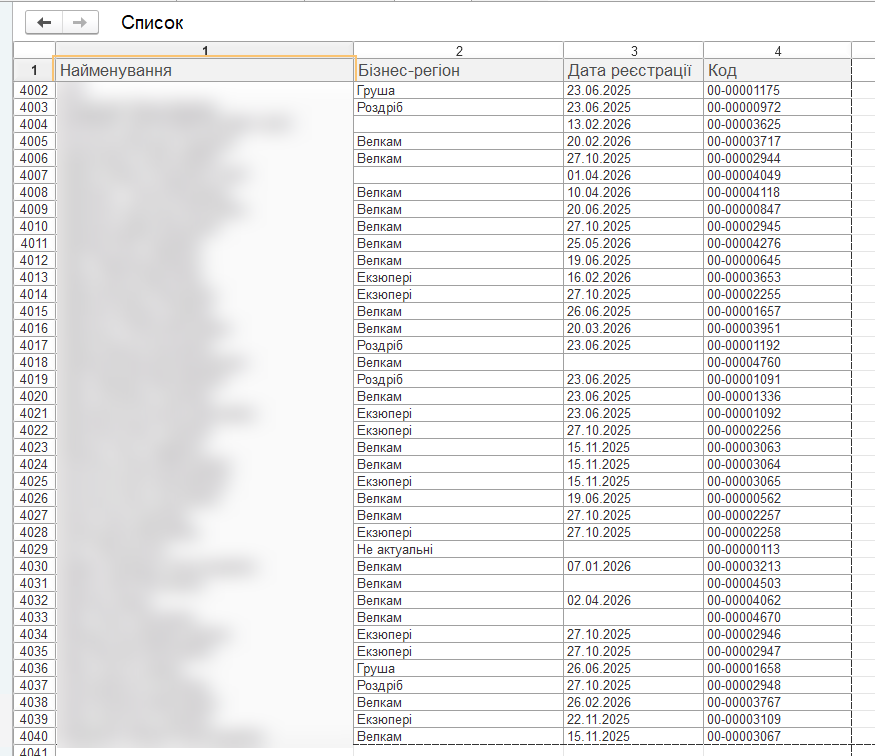This screenshot has width=875, height=756.
Task: Click date cell 10.04.2026
Action: pyautogui.click(x=633, y=192)
